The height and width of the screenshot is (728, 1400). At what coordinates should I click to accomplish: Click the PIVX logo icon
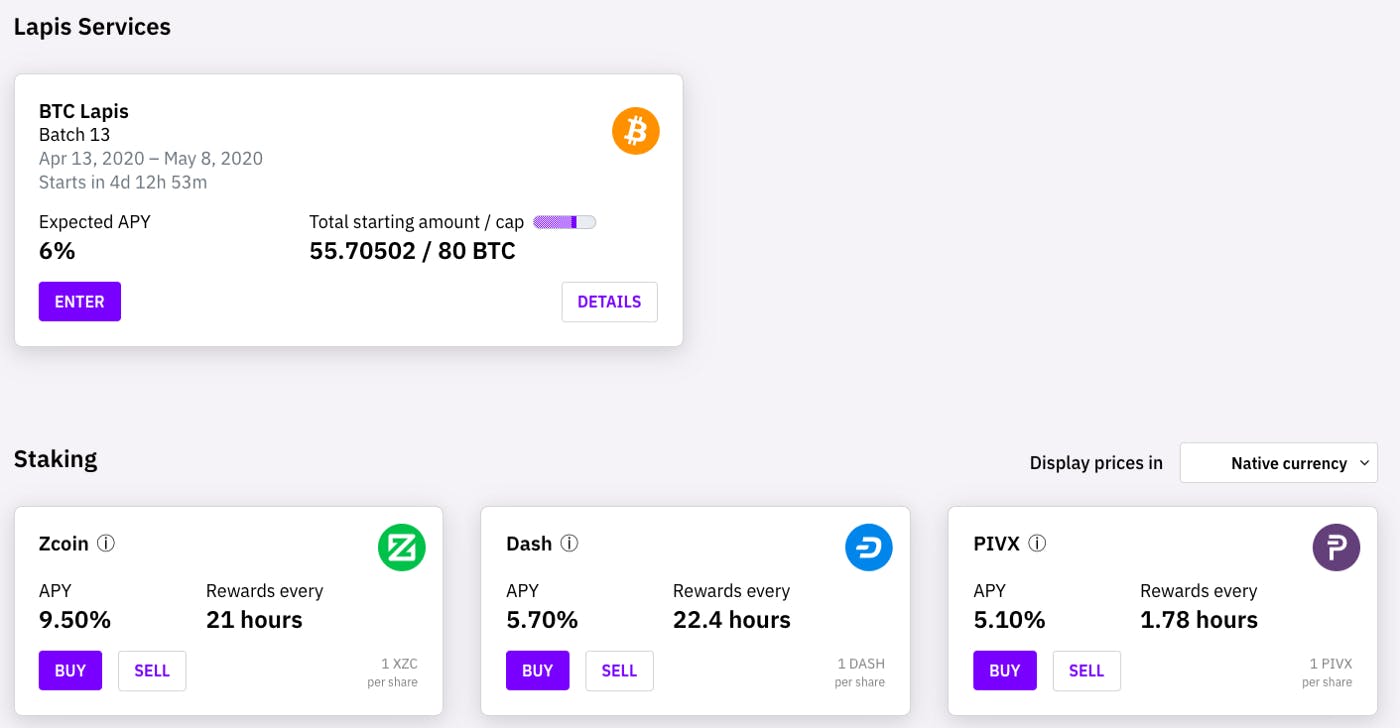tap(1336, 548)
